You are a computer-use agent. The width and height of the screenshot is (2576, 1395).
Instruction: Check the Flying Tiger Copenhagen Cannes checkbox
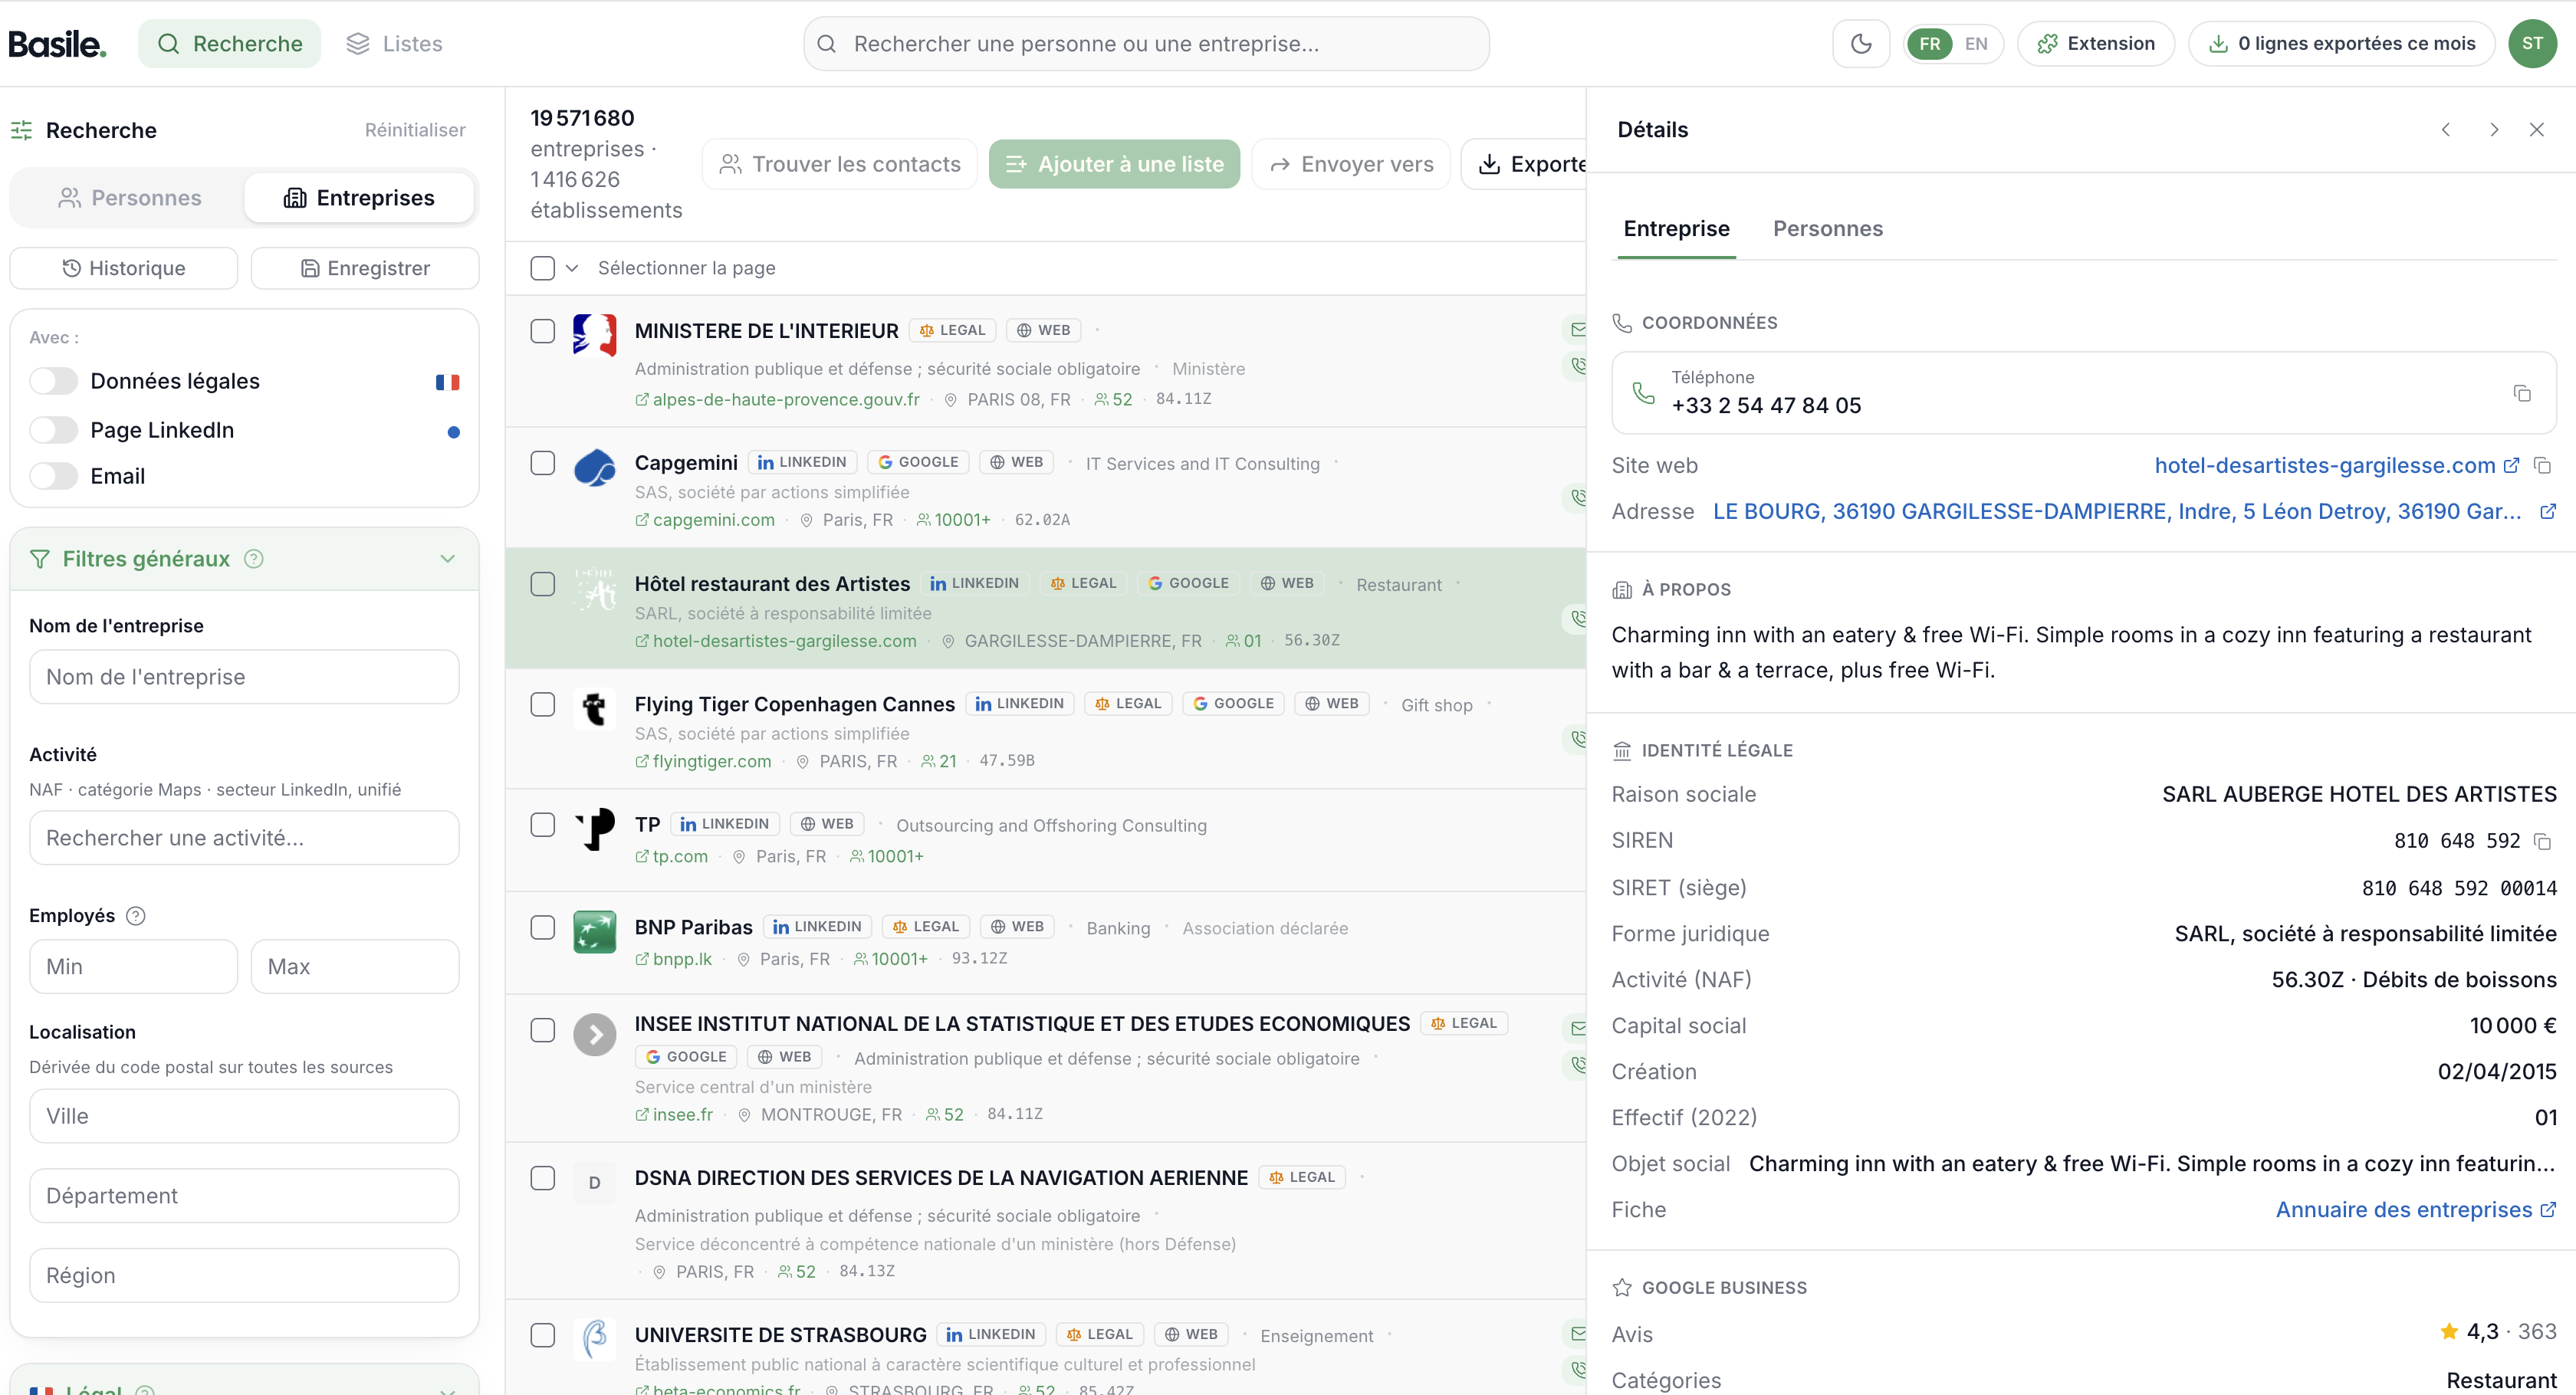pyautogui.click(x=543, y=704)
